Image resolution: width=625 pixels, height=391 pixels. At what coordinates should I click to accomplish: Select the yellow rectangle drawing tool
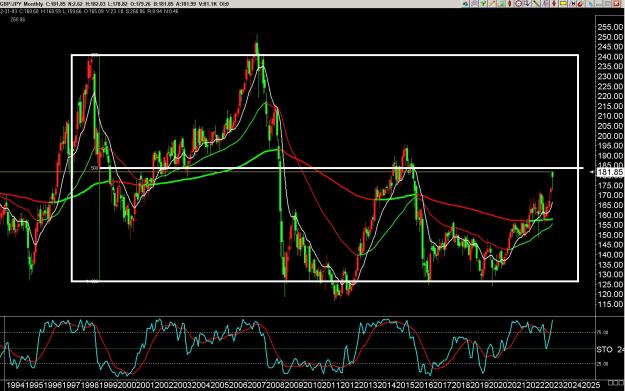(563, 4)
